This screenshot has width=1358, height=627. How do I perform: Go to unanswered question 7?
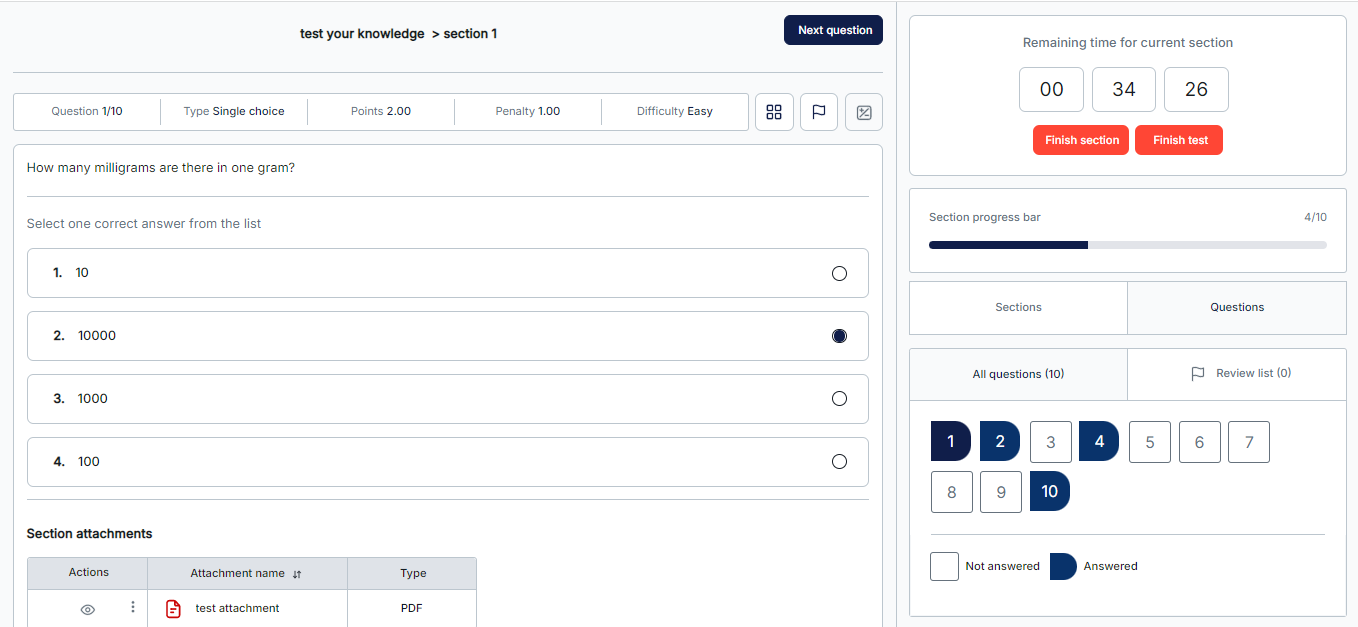tap(1248, 442)
